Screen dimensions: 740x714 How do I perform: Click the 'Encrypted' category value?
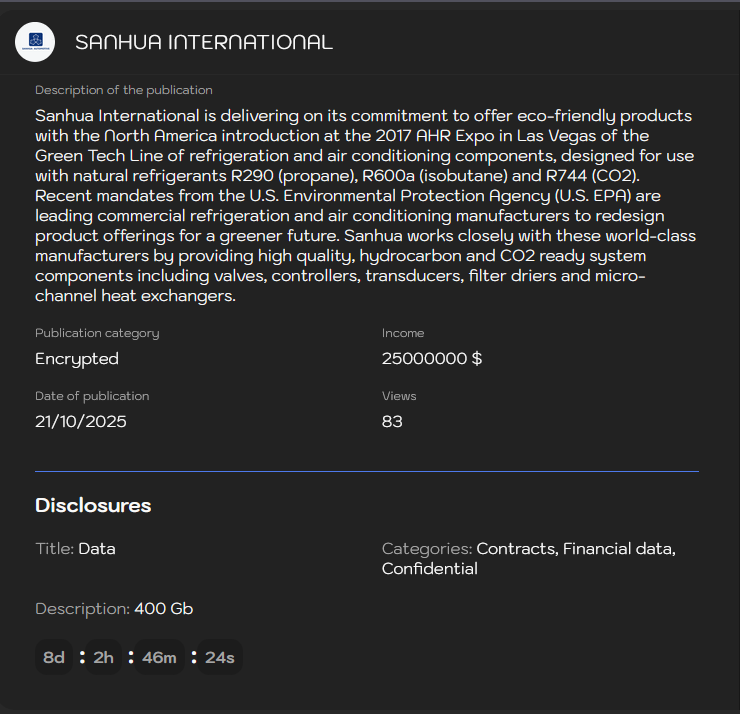click(x=77, y=359)
